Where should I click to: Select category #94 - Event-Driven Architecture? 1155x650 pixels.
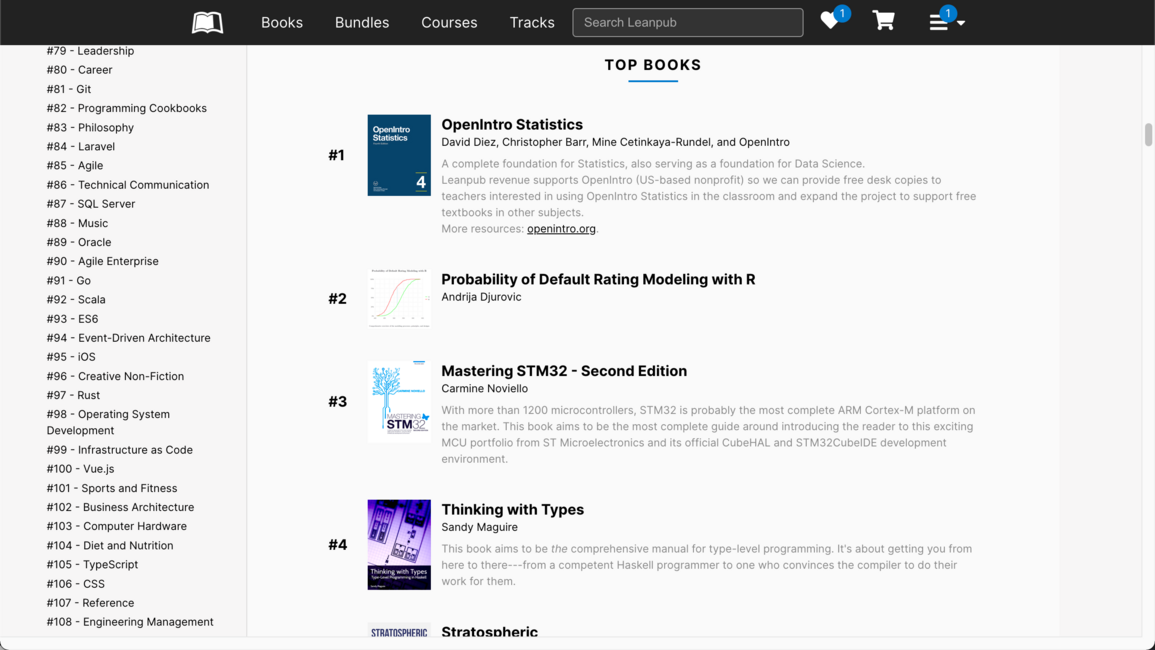128,338
